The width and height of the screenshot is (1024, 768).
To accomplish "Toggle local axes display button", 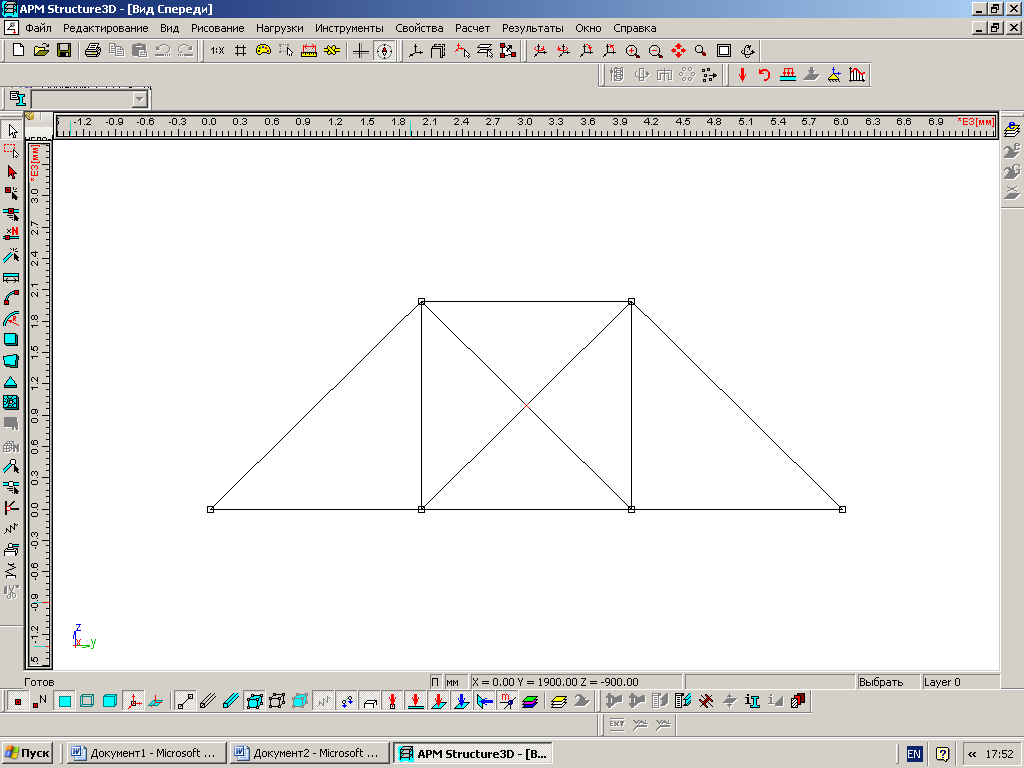I will click(134, 701).
